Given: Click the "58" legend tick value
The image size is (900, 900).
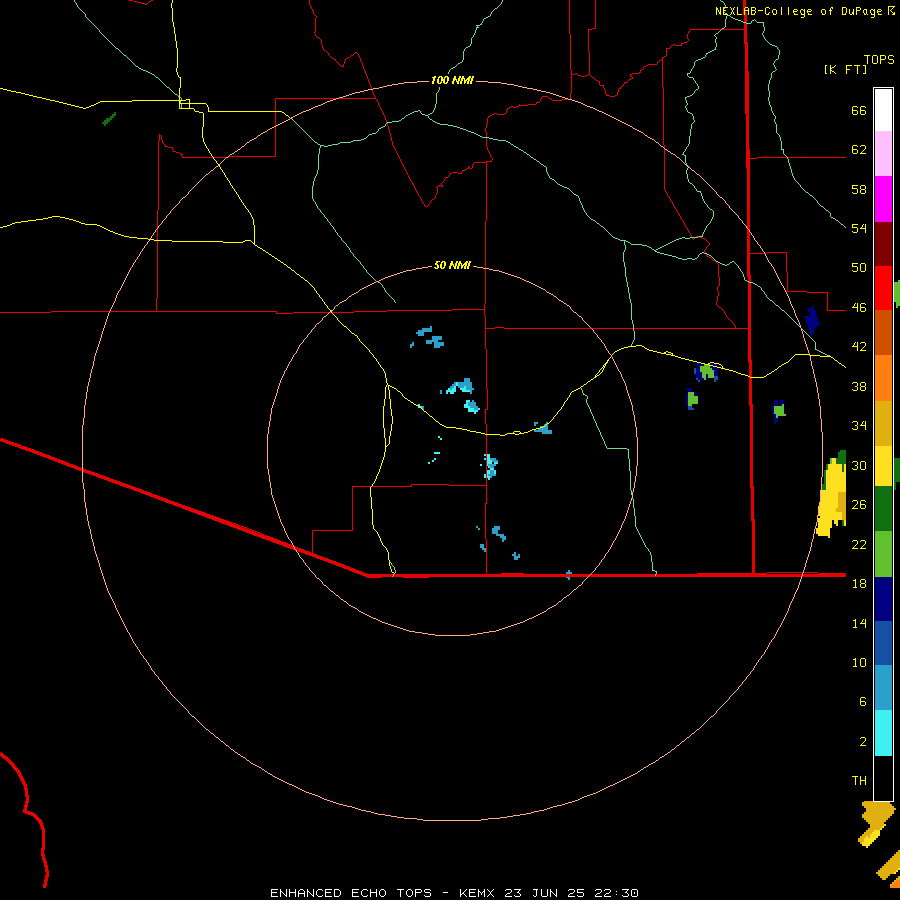Looking at the screenshot, I should 859,189.
